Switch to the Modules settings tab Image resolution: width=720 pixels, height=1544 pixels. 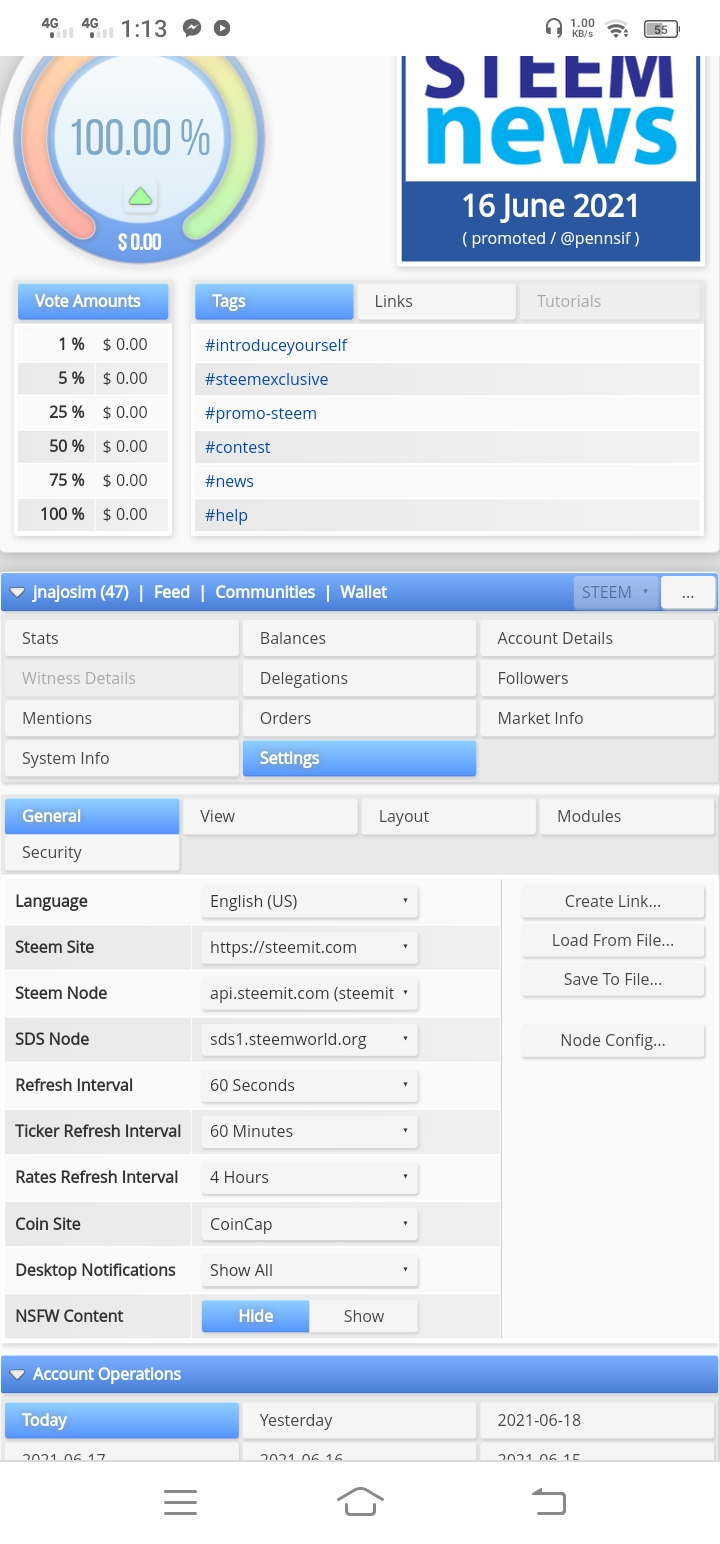(628, 816)
